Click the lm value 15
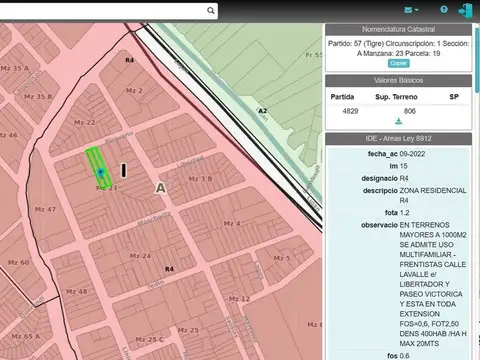This screenshot has height=360, width=480. pos(403,166)
